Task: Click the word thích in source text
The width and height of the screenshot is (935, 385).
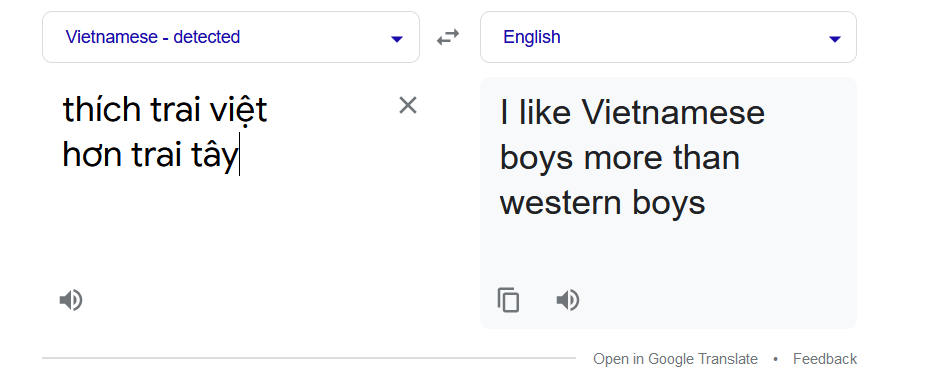Action: [x=102, y=110]
